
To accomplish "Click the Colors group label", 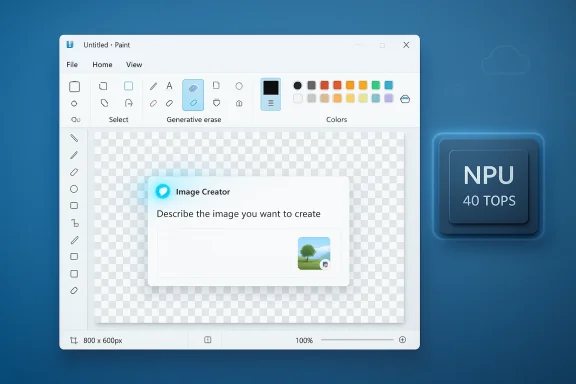I will pos(336,119).
